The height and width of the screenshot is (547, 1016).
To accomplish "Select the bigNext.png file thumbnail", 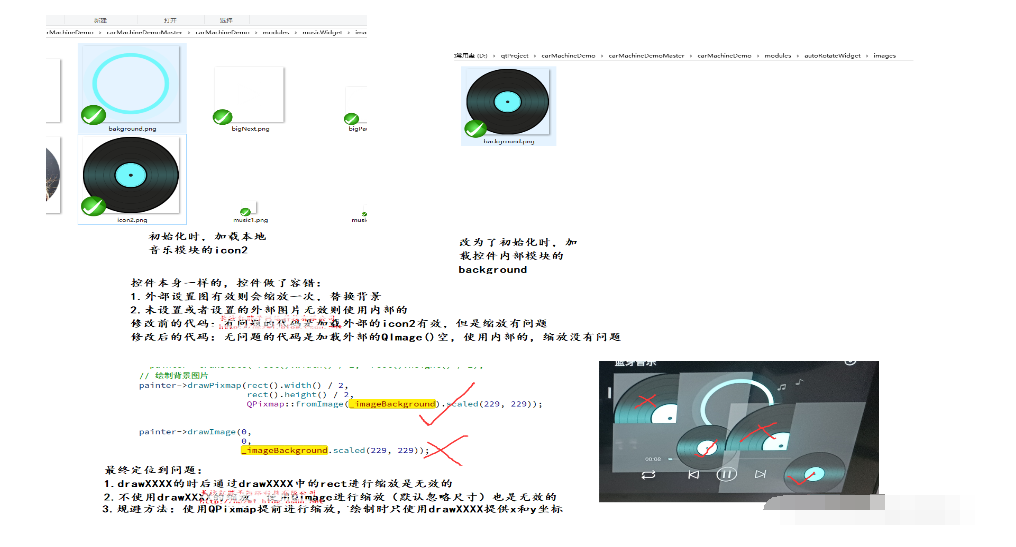I will (249, 95).
